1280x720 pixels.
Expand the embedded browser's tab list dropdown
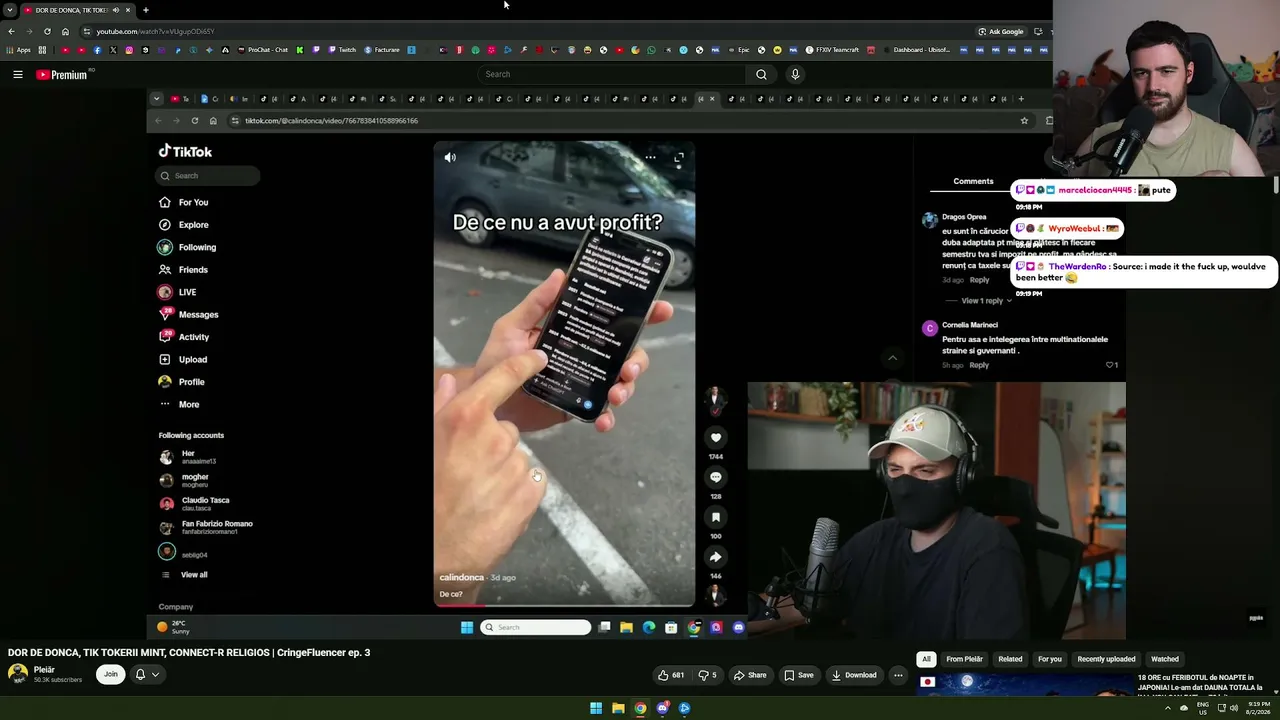point(156,99)
